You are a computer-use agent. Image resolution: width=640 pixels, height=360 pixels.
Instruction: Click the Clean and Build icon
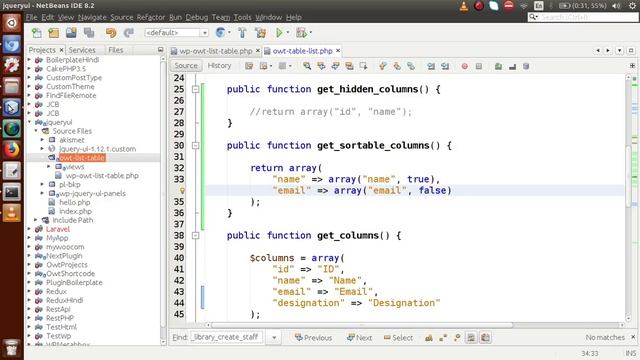point(260,33)
